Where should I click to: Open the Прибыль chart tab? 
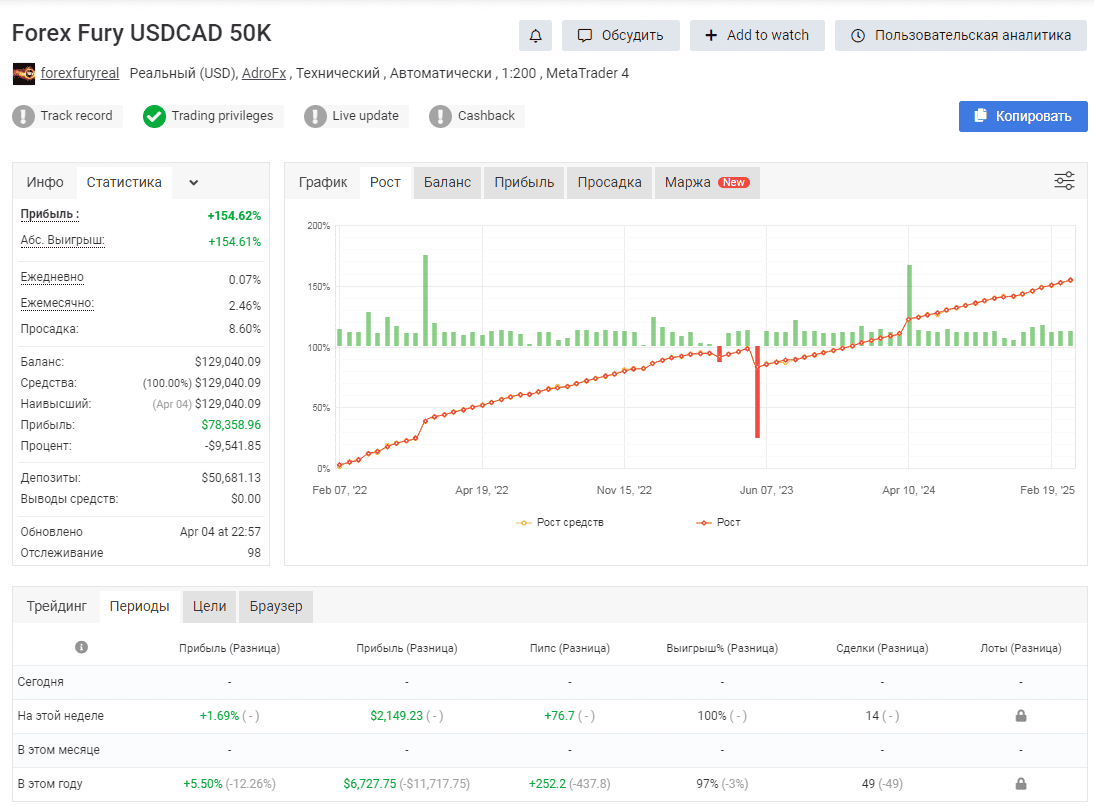click(x=524, y=183)
